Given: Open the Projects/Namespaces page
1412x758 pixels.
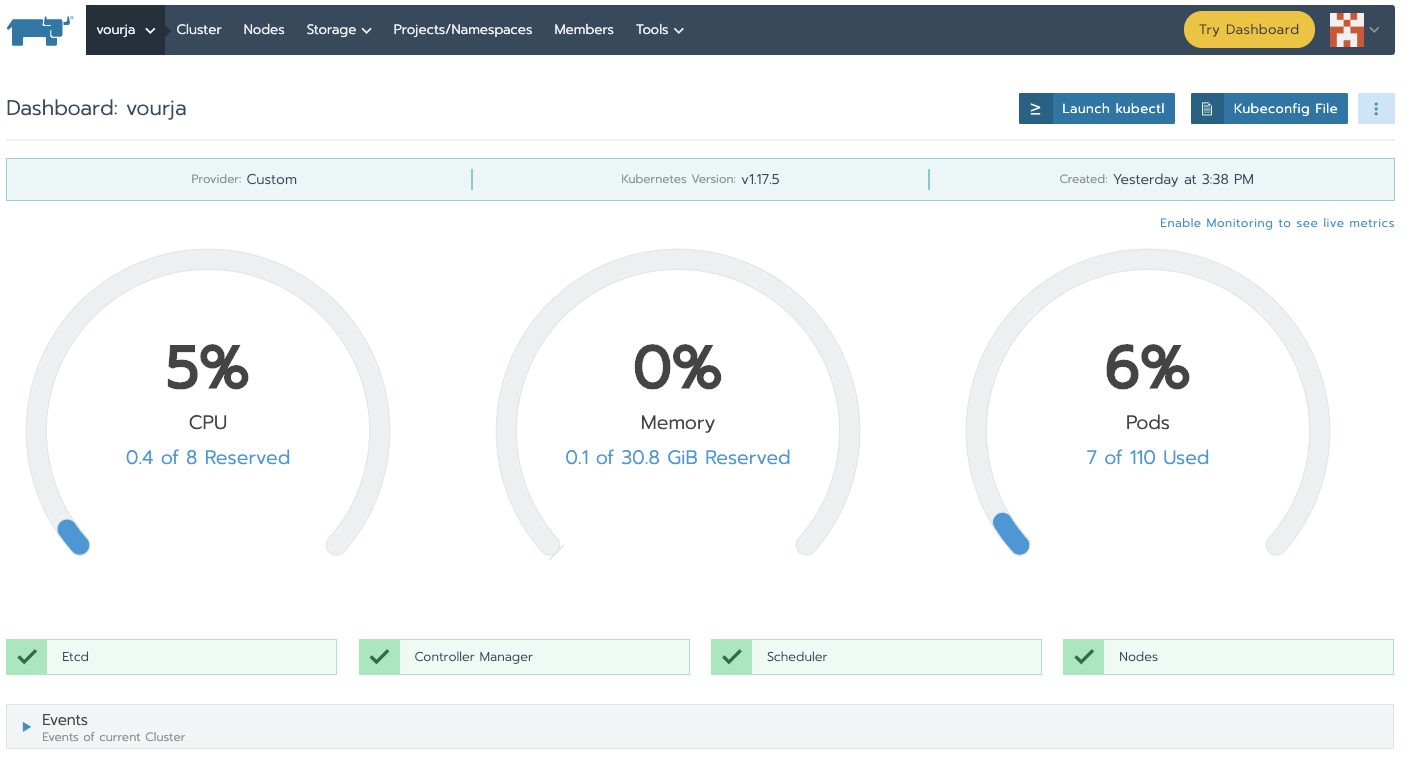Looking at the screenshot, I should pos(463,30).
